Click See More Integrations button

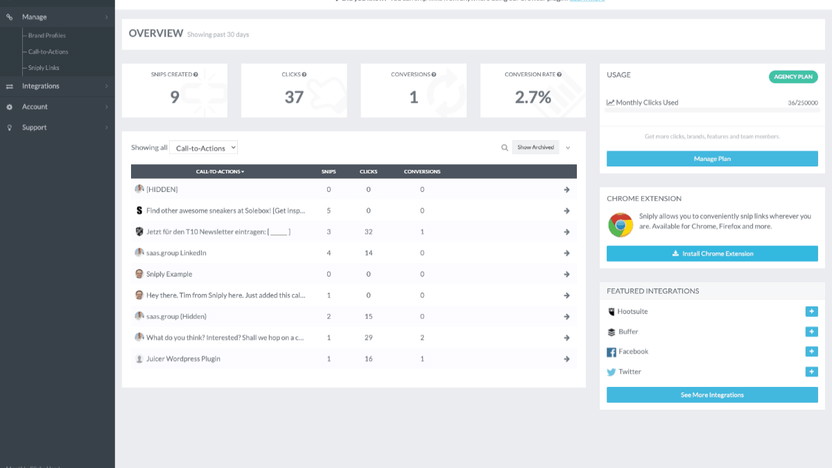pyautogui.click(x=712, y=395)
